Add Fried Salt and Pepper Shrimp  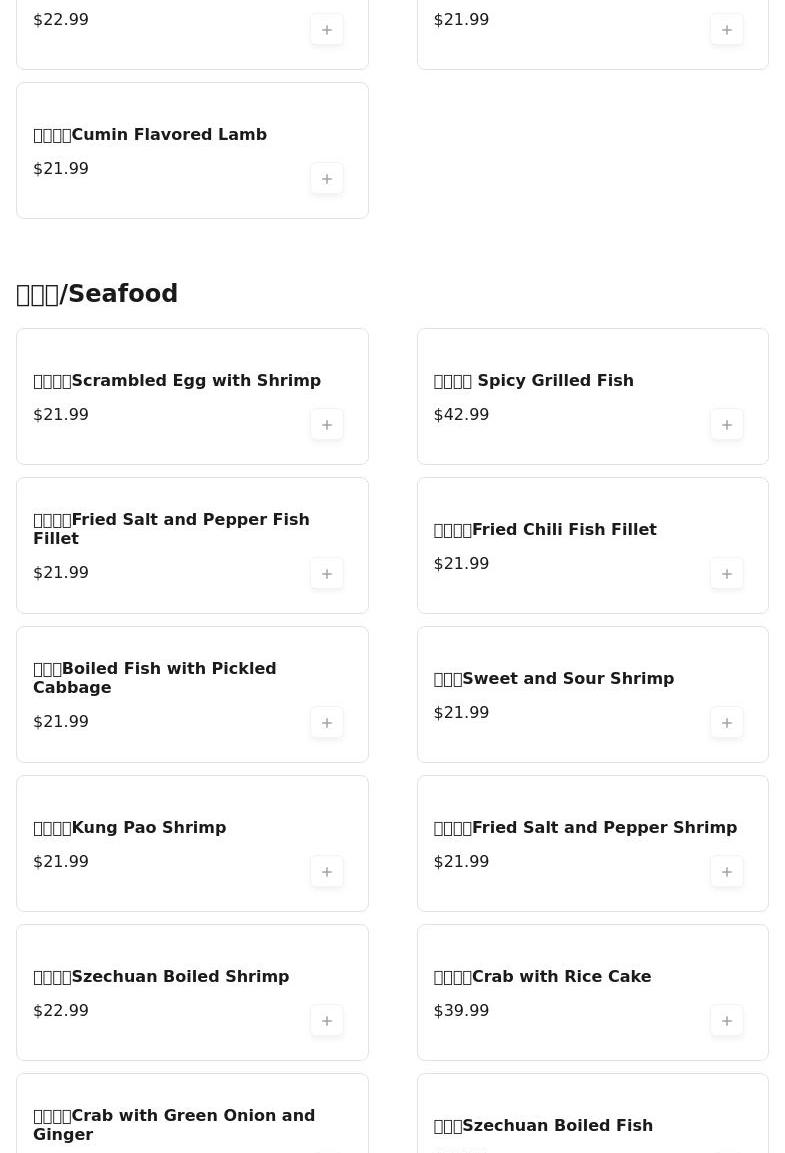(x=727, y=872)
